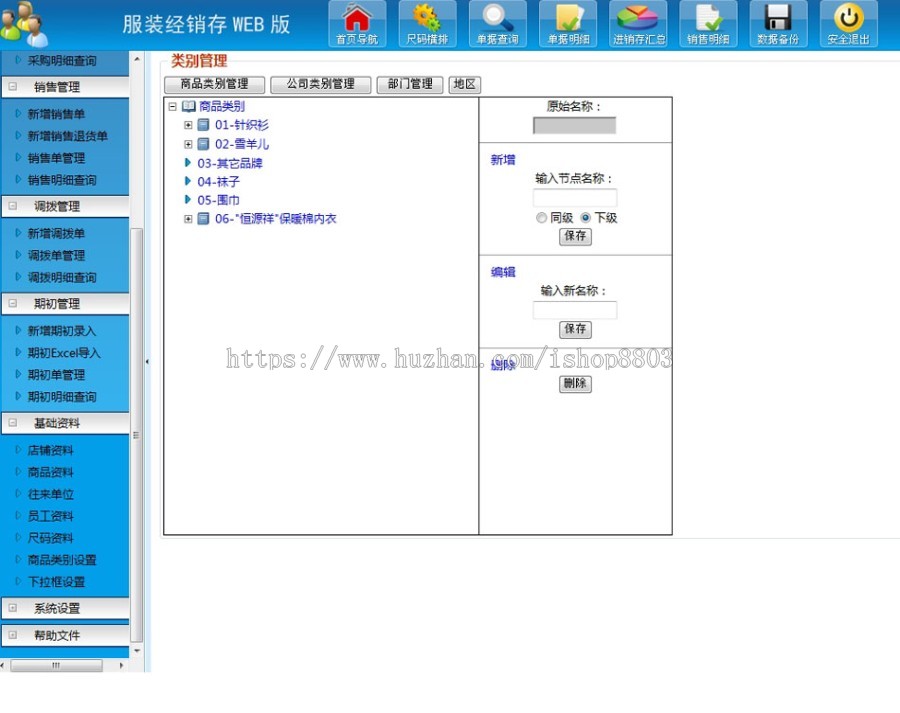This screenshot has height=713, width=900.
Task: Click the book icon beside 02-雪羊儿
Action: [x=203, y=144]
